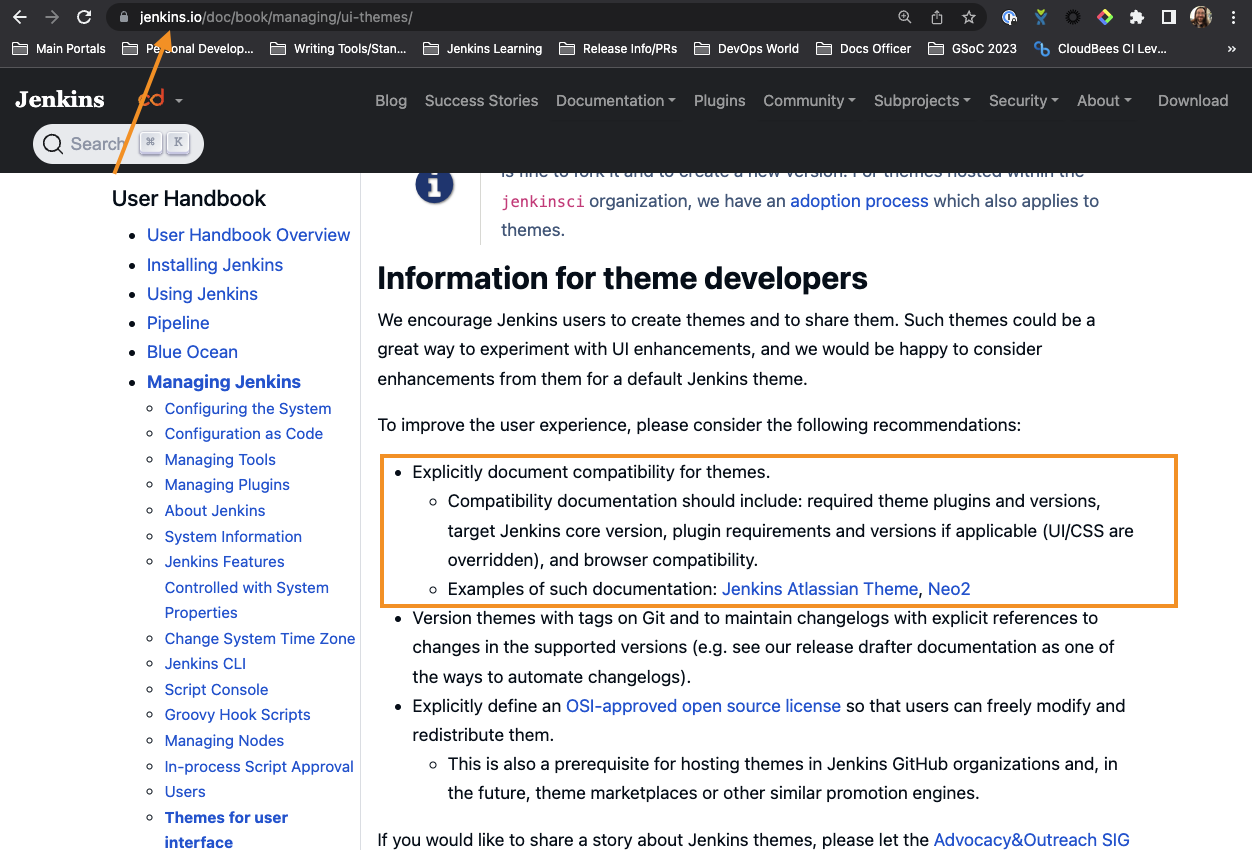Viewport: 1252px width, 850px height.
Task: Click the zoom magnifier icon in address bar
Action: coord(905,17)
